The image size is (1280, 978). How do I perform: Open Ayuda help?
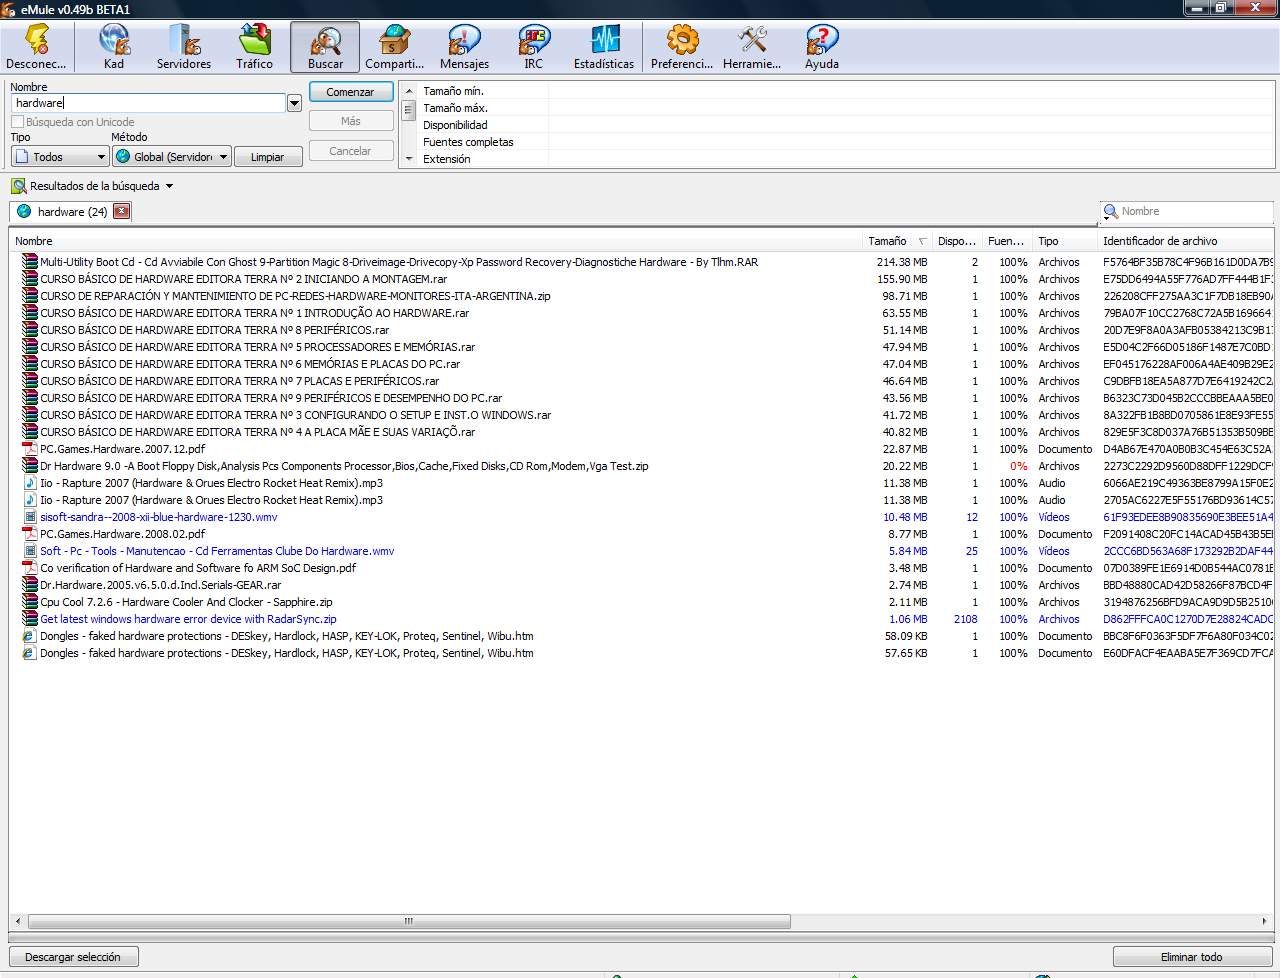click(x=822, y=47)
